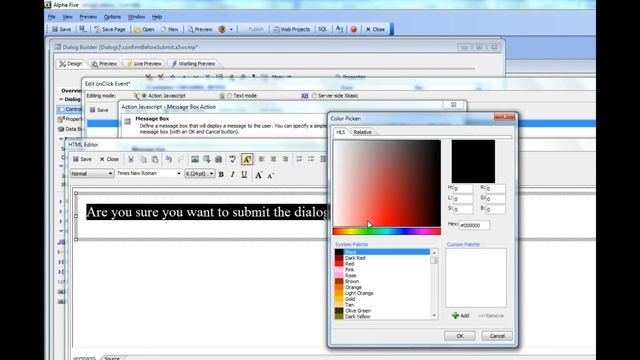Click Insert Image icon in HTML Editor
640x360 pixels.
(x=195, y=159)
